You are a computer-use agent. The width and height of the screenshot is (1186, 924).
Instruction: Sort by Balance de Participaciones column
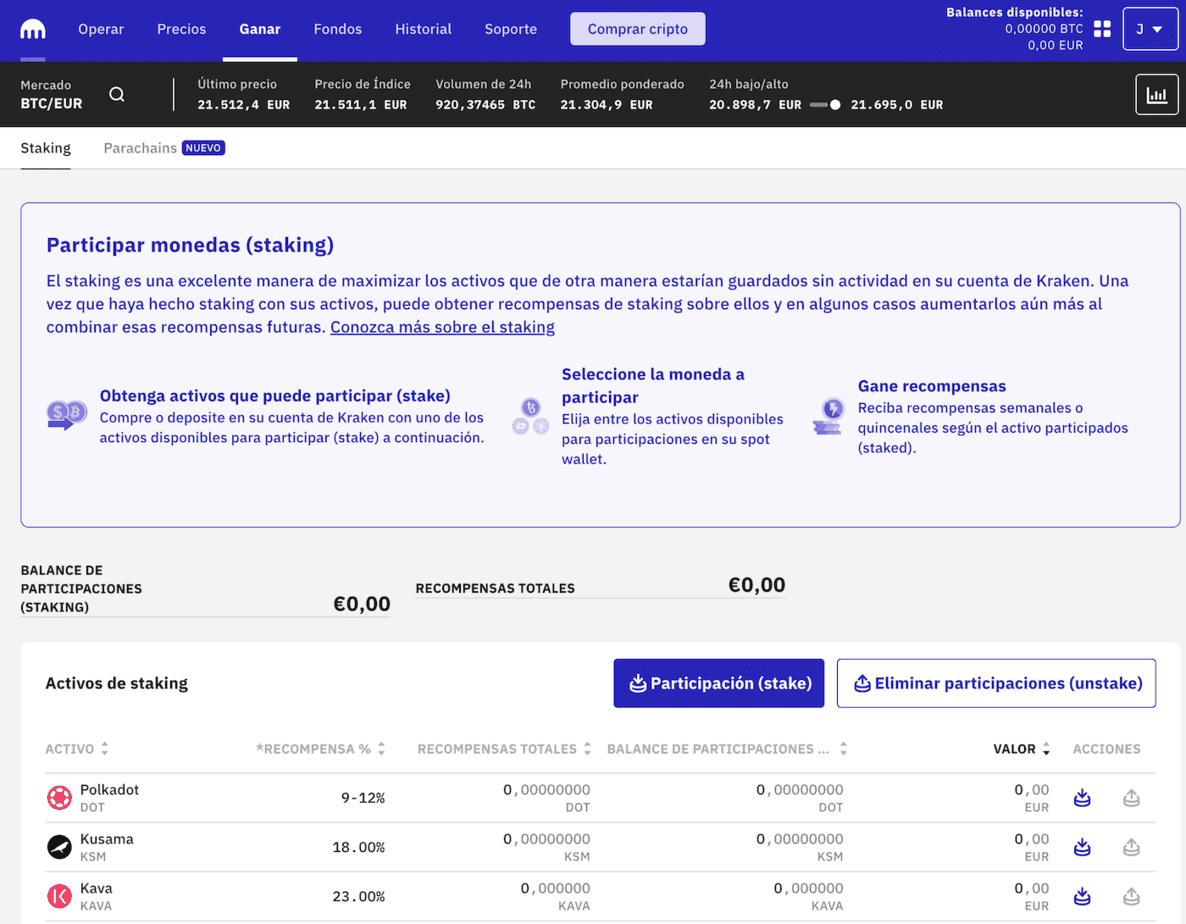click(x=727, y=749)
